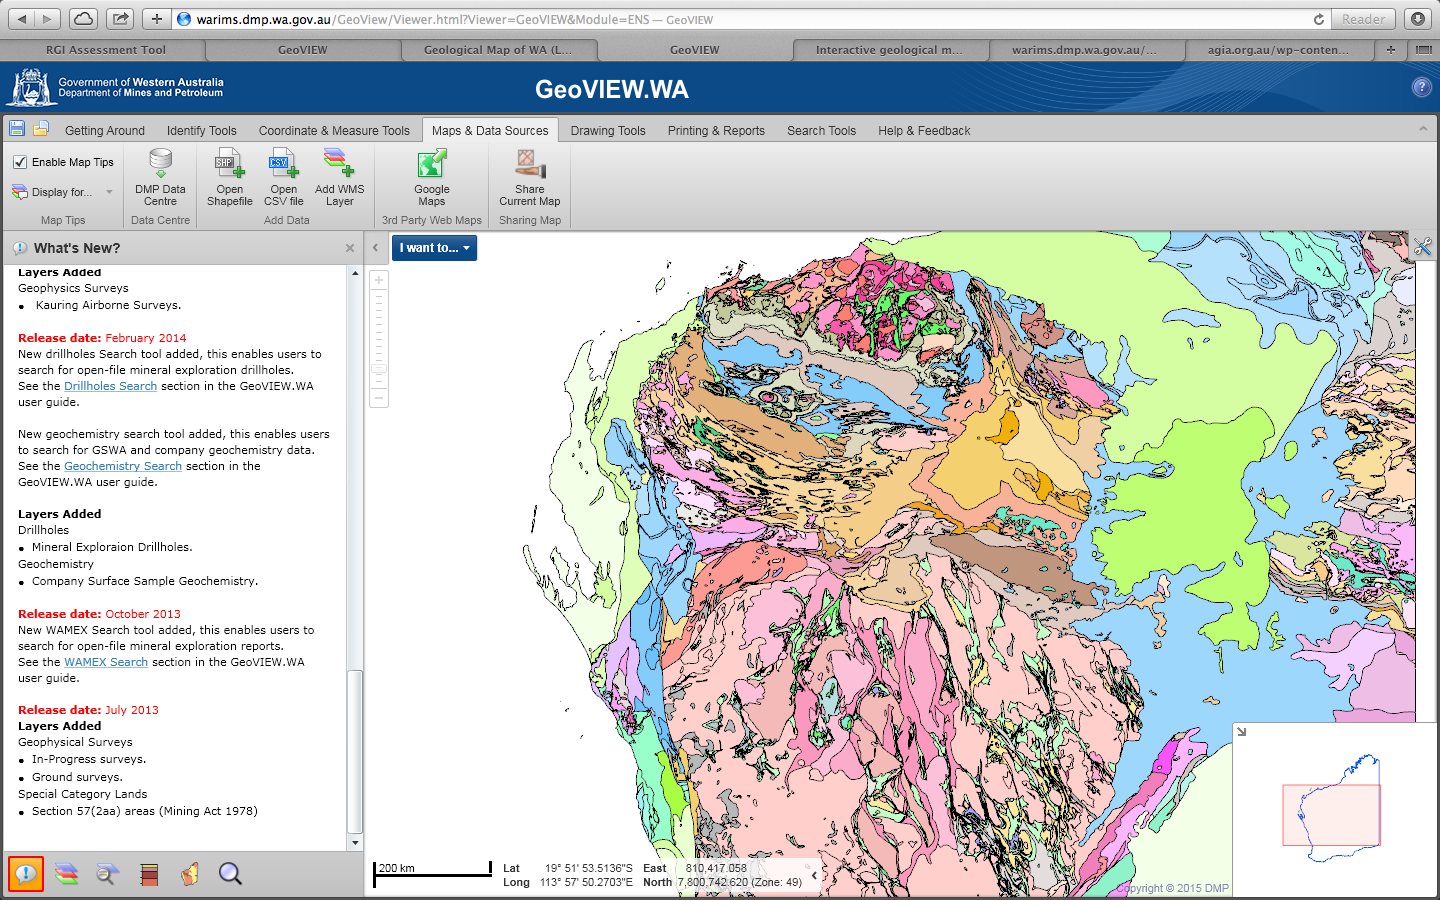Switch to the Search Tools tab

pyautogui.click(x=821, y=131)
